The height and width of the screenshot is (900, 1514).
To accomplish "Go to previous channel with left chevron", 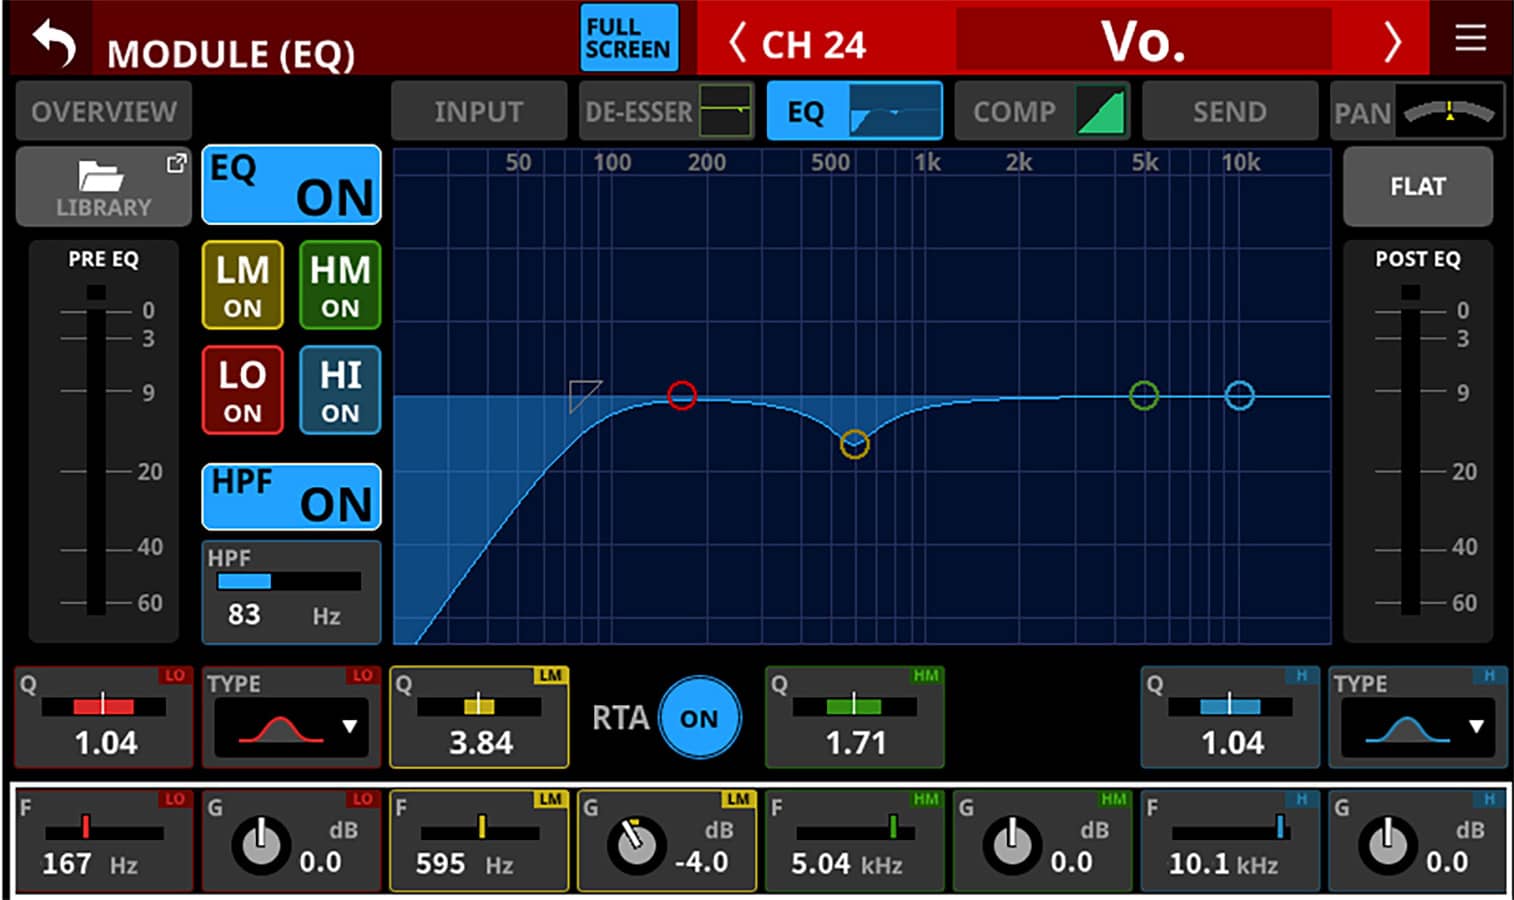I will 737,43.
